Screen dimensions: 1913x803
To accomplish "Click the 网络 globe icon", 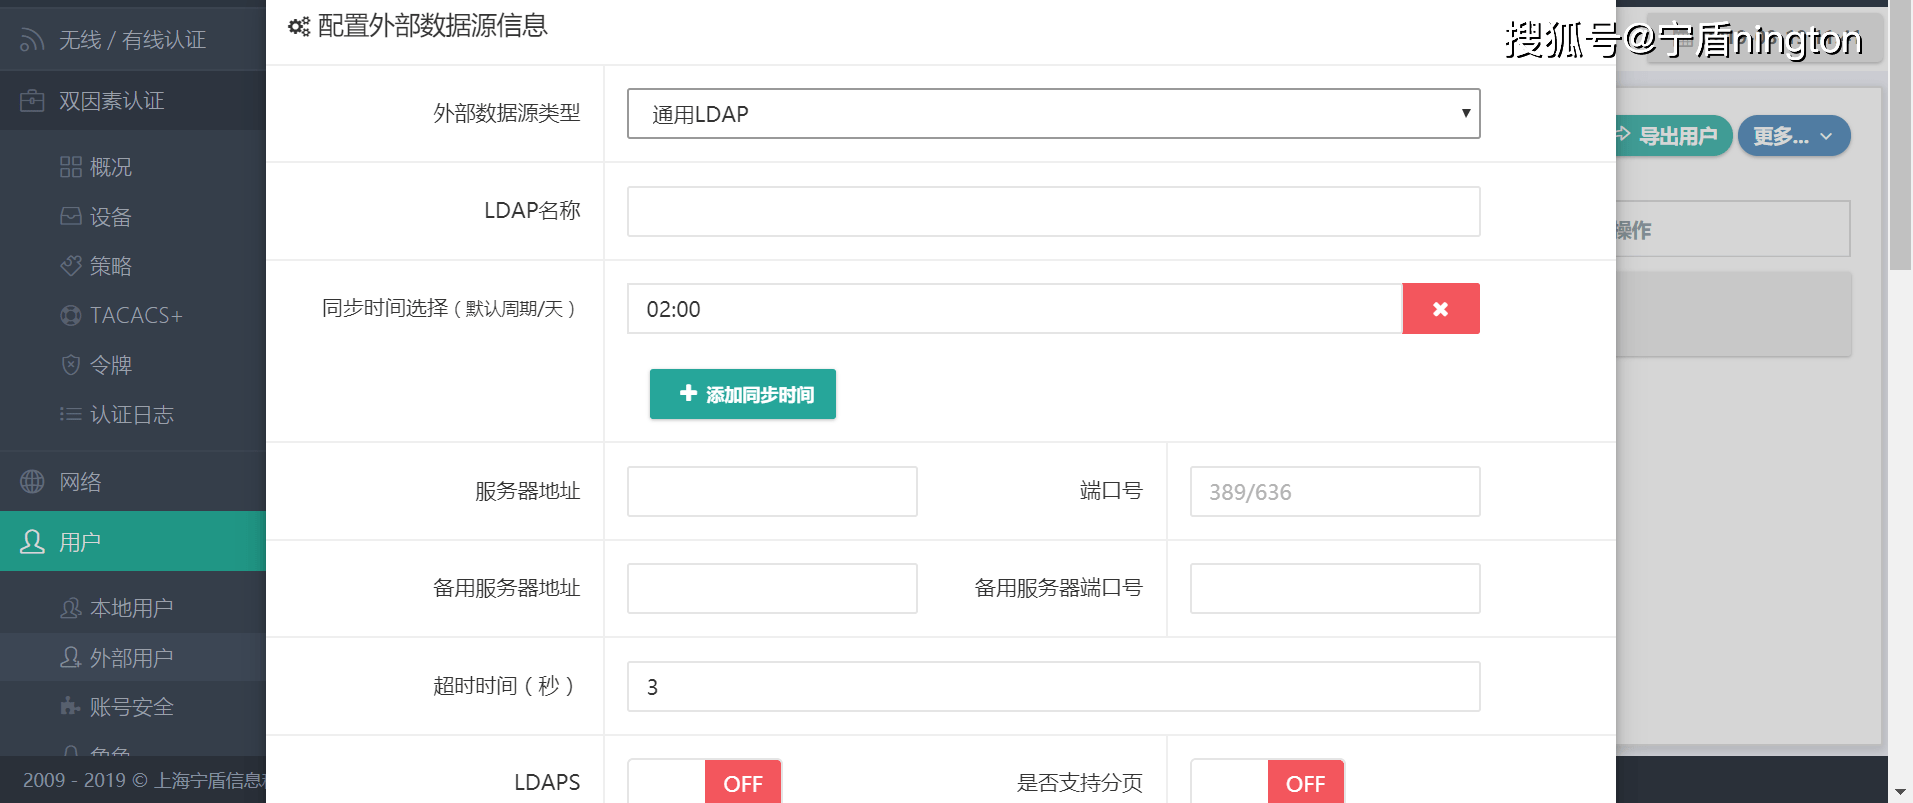I will 32,481.
